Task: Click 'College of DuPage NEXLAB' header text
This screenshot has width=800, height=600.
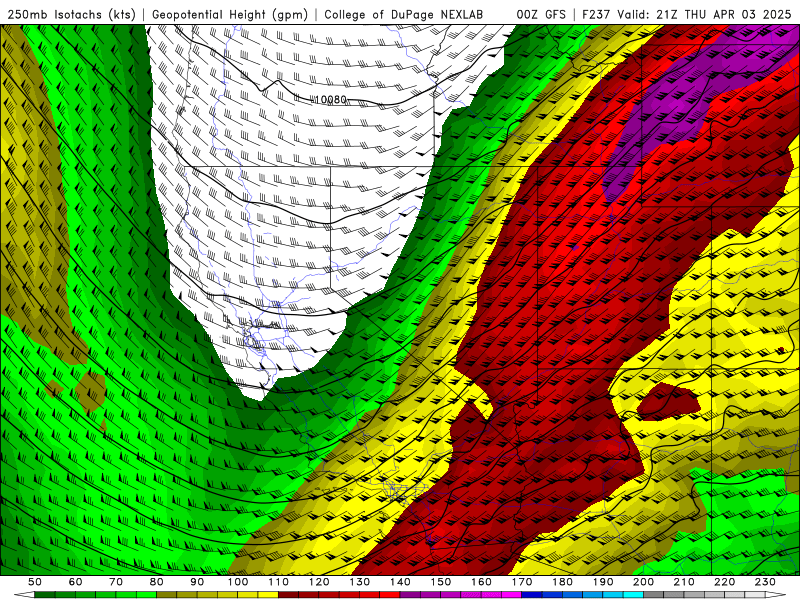Action: click(x=404, y=14)
